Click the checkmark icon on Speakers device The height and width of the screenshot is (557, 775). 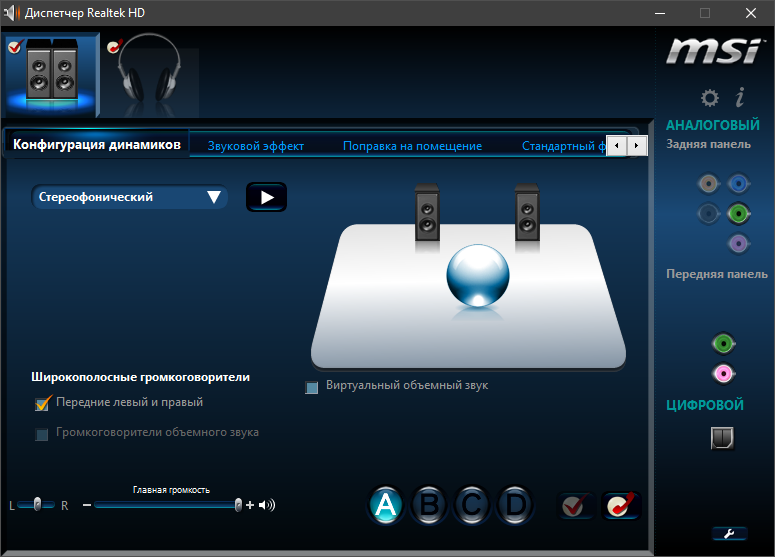15,47
